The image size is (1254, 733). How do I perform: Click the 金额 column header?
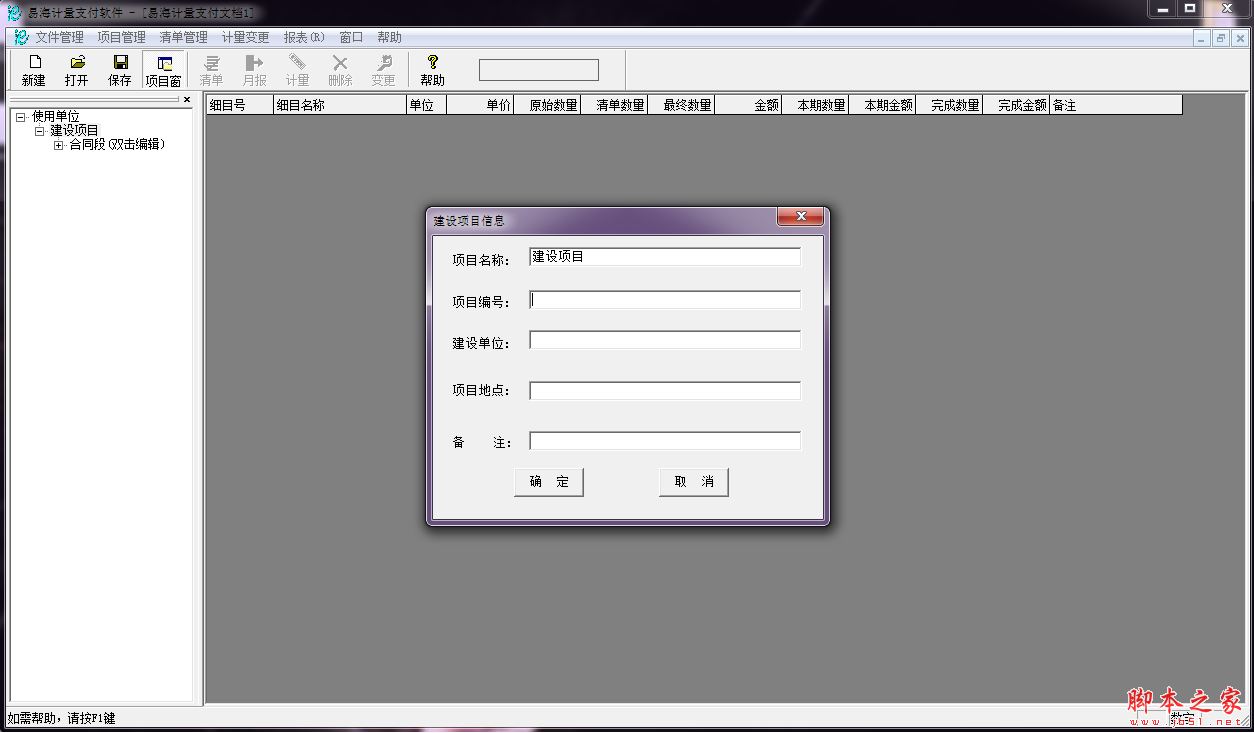coord(749,105)
